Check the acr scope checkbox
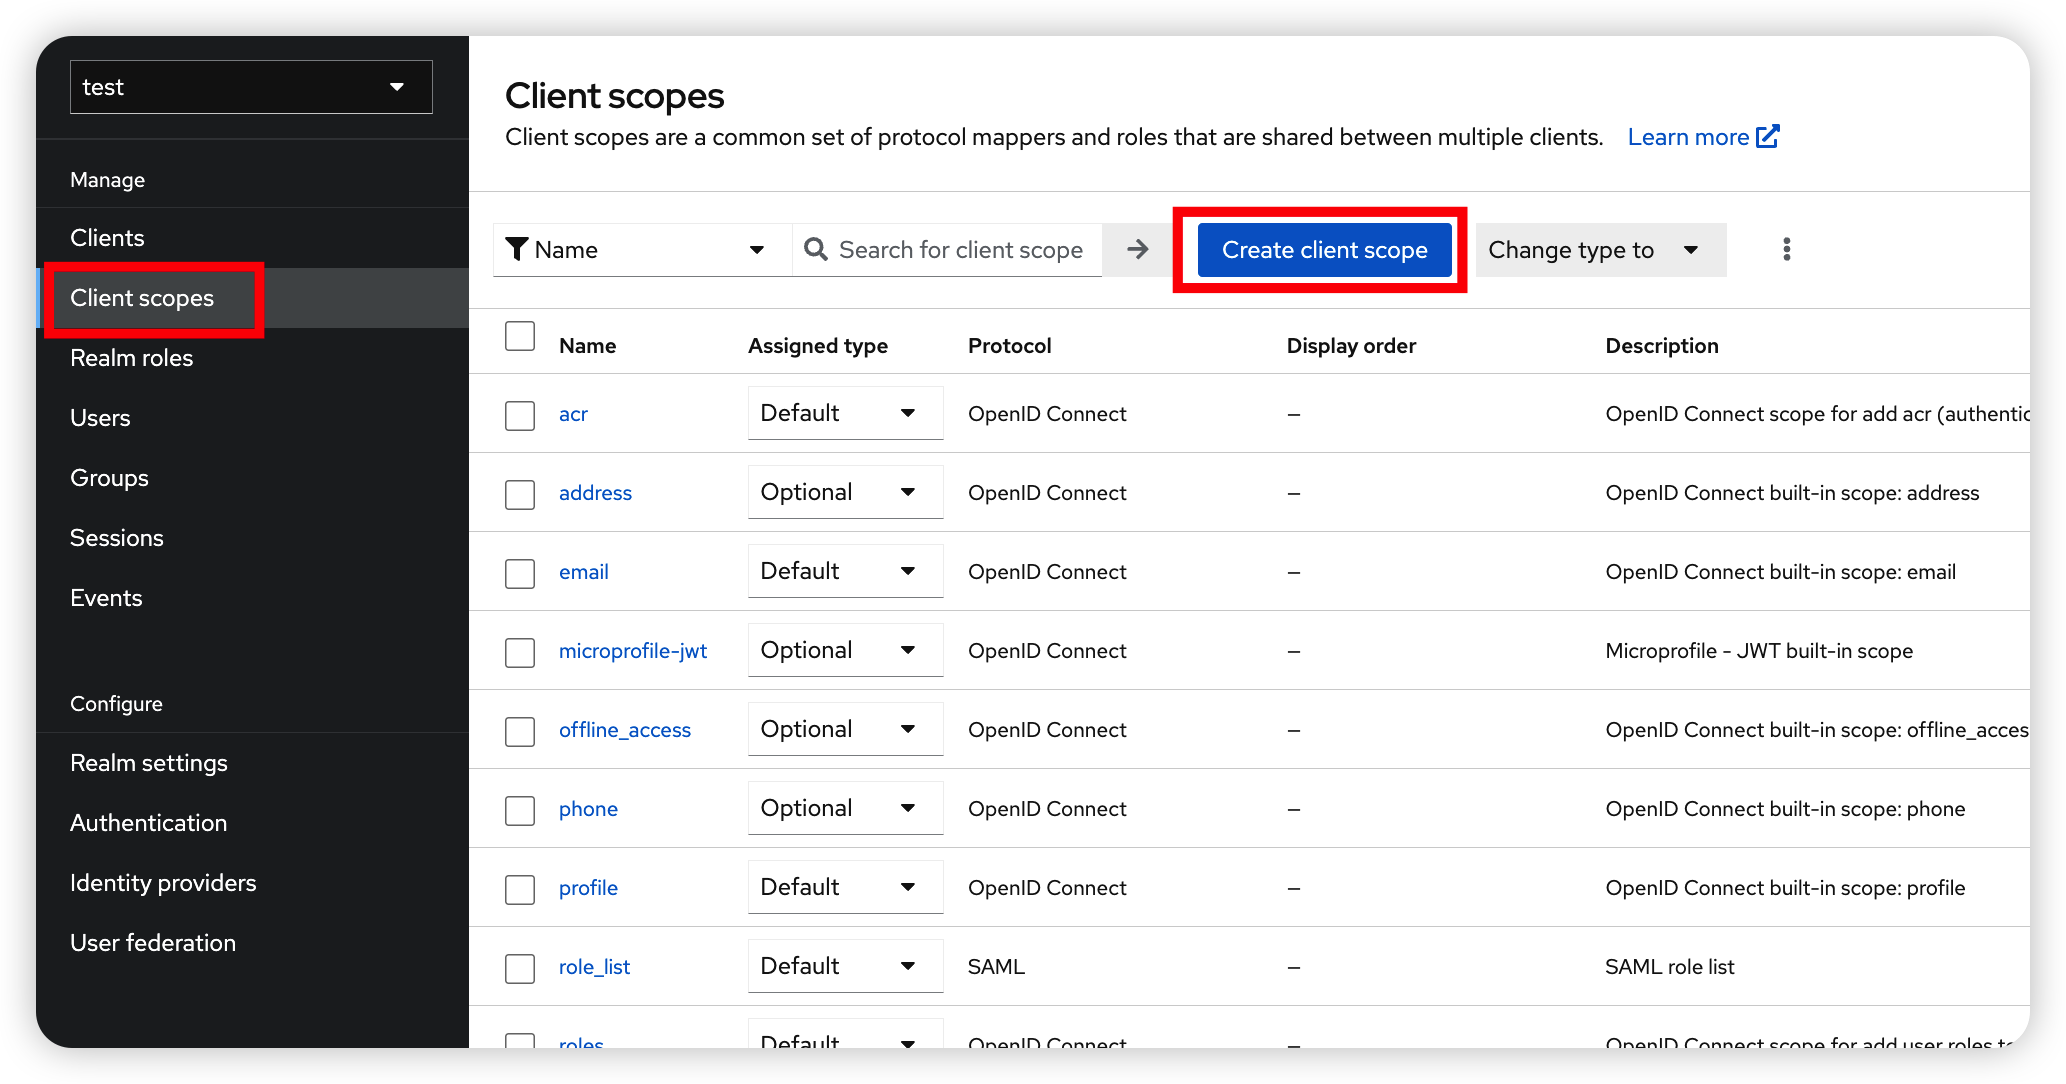This screenshot has height=1084, width=2066. 520,415
